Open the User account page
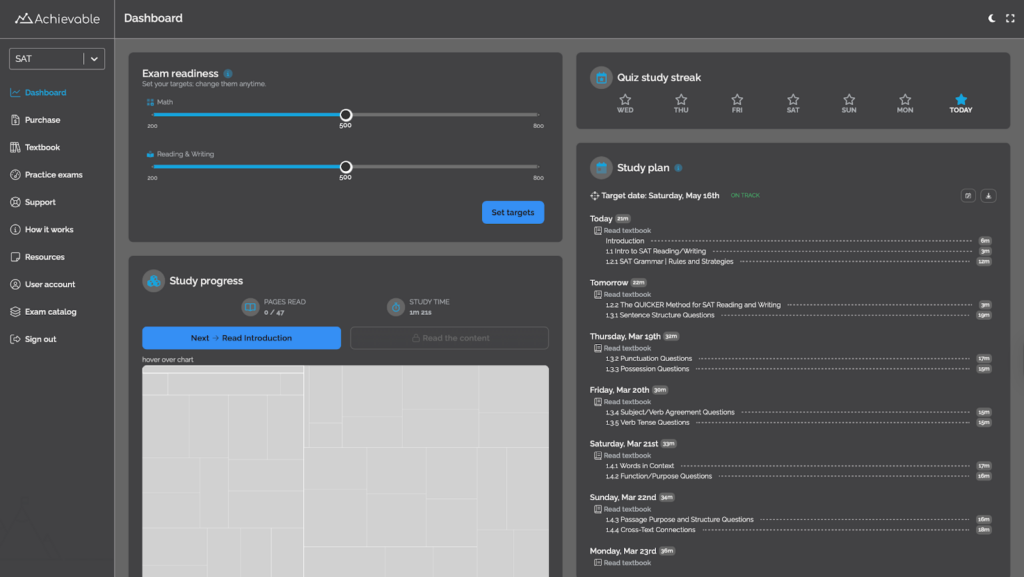The width and height of the screenshot is (1024, 577). coord(48,284)
